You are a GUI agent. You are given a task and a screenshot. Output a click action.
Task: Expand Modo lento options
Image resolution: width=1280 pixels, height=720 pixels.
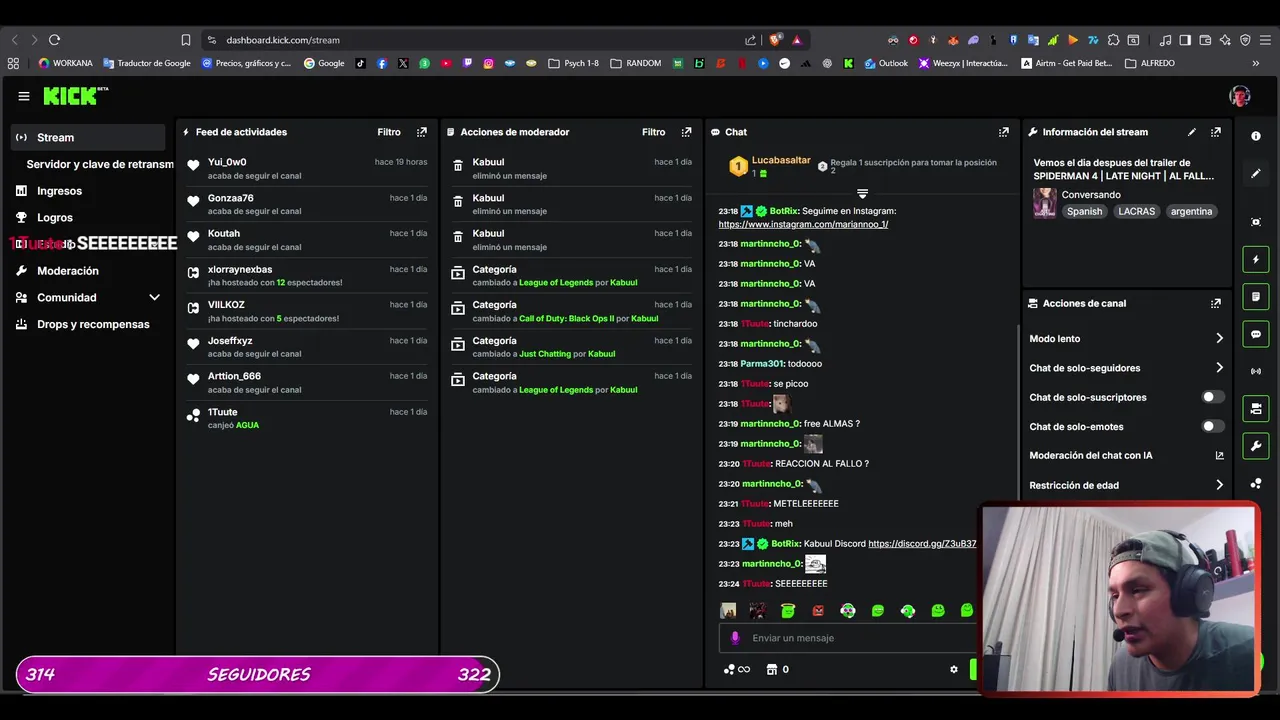point(1126,339)
